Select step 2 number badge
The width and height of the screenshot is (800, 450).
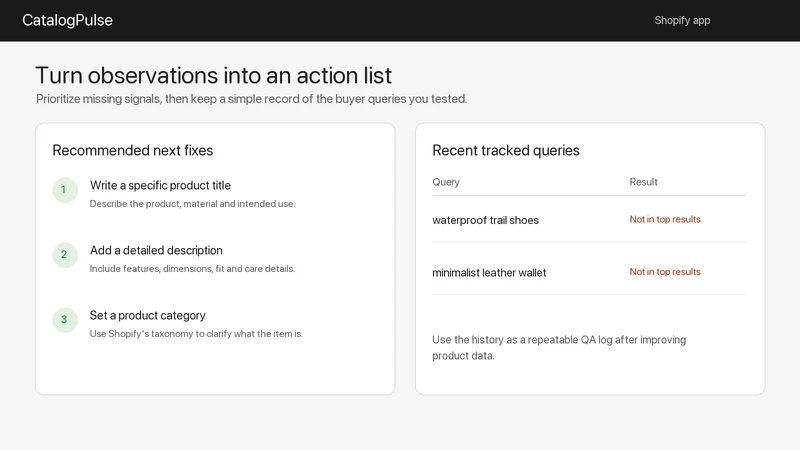point(65,255)
